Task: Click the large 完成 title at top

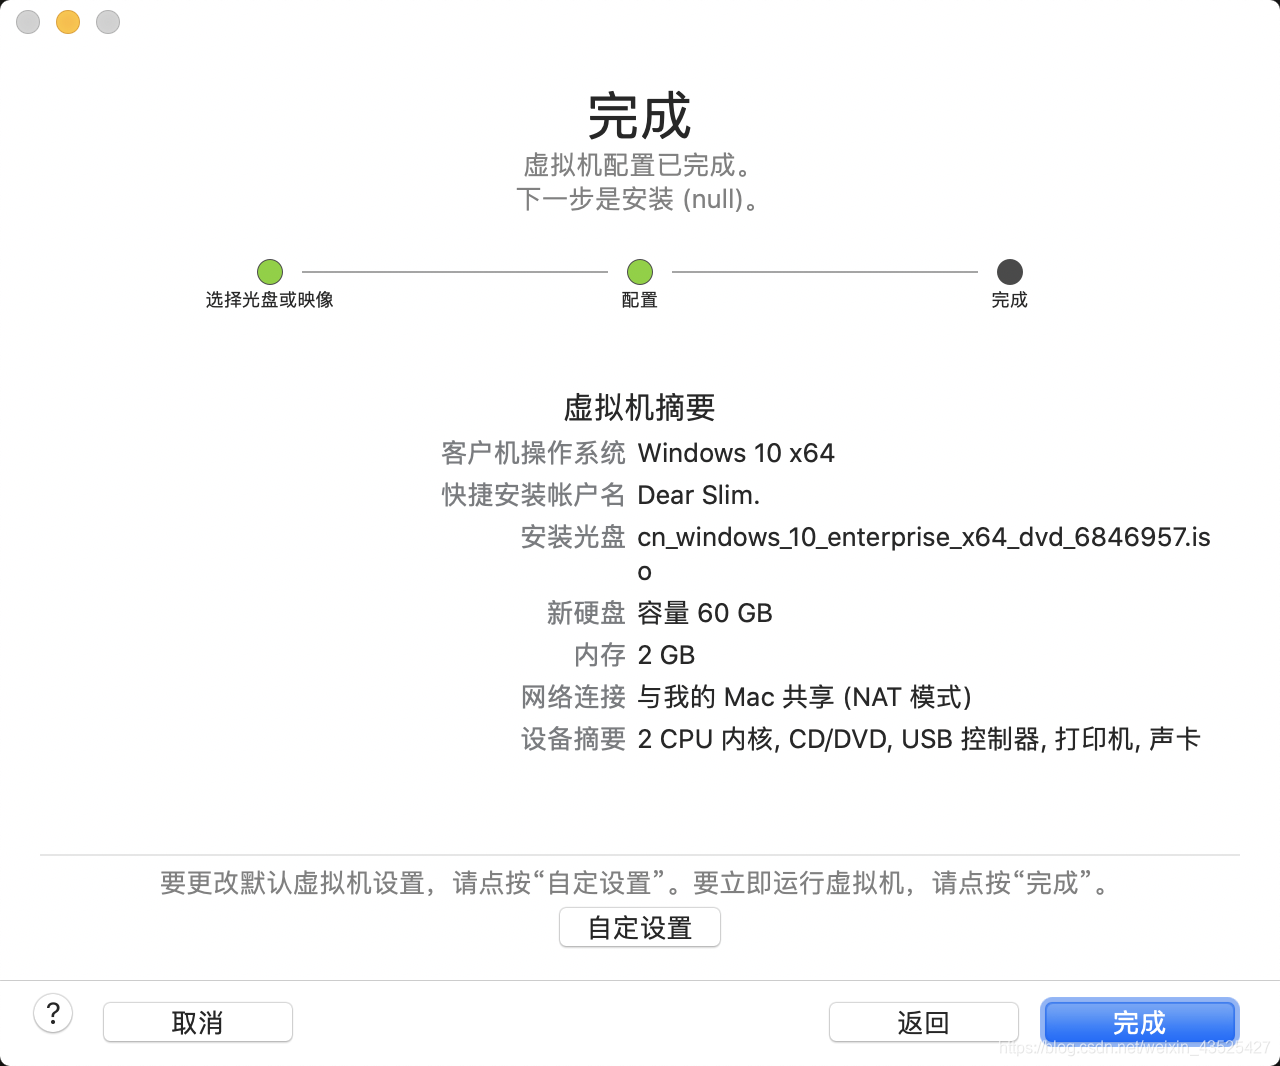Action: [640, 116]
